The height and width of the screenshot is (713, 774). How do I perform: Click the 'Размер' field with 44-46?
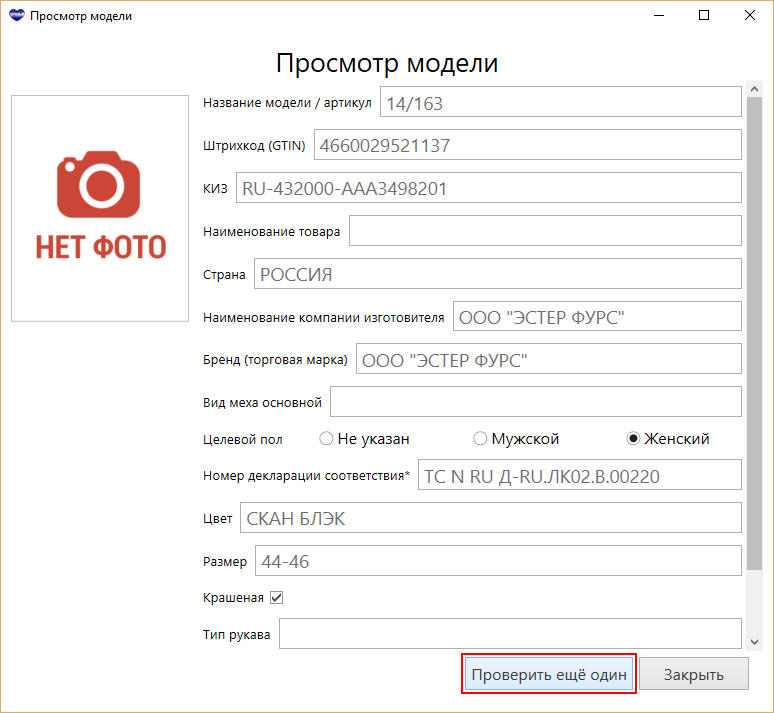point(498,560)
